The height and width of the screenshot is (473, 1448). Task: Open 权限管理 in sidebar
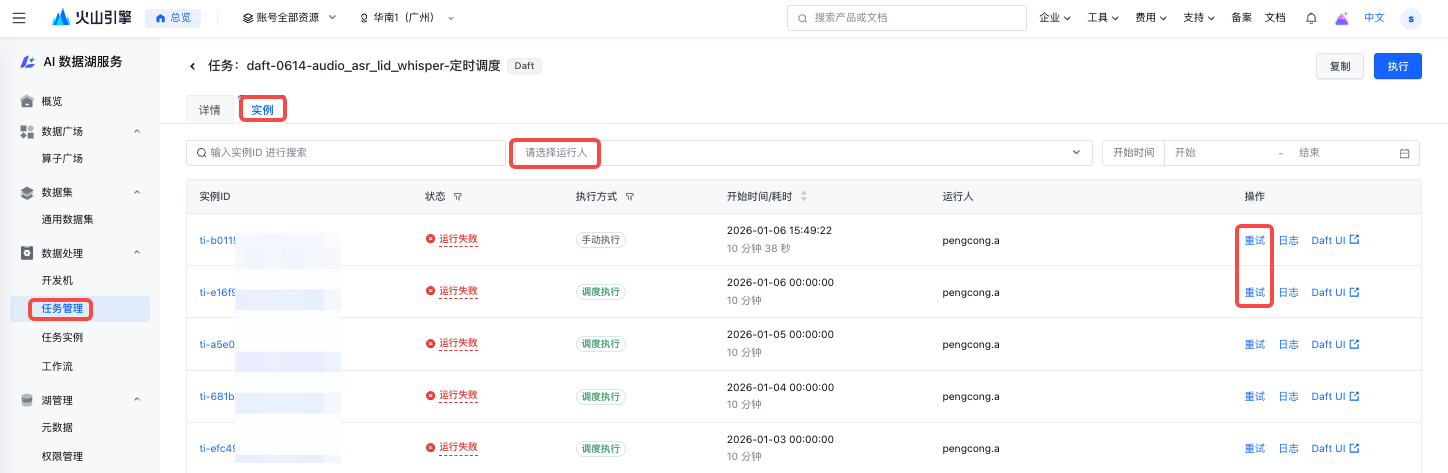pos(62,456)
